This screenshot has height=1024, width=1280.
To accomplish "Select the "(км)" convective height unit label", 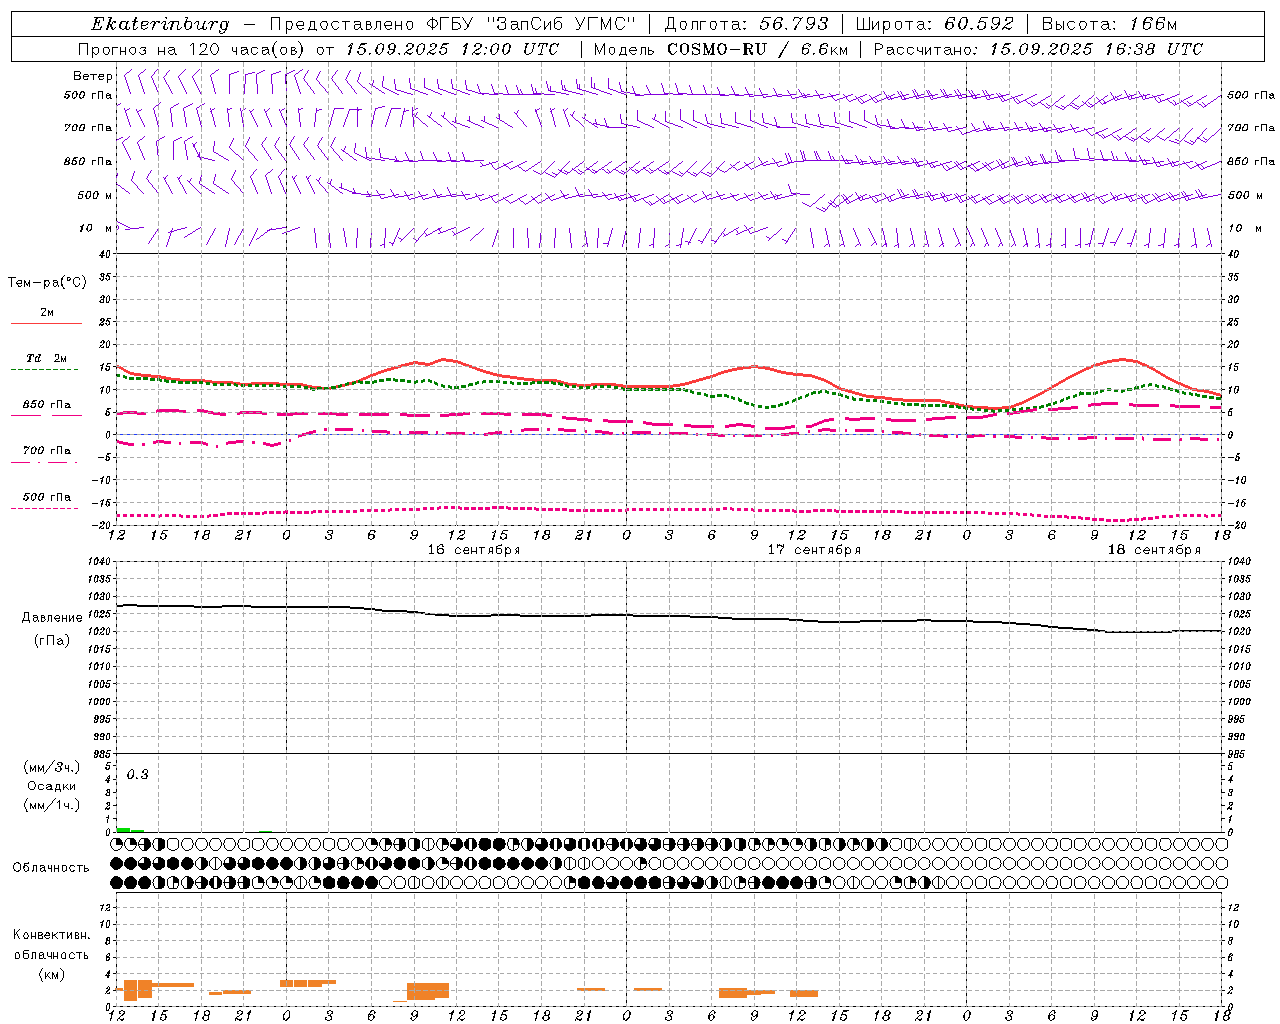I will (52, 974).
